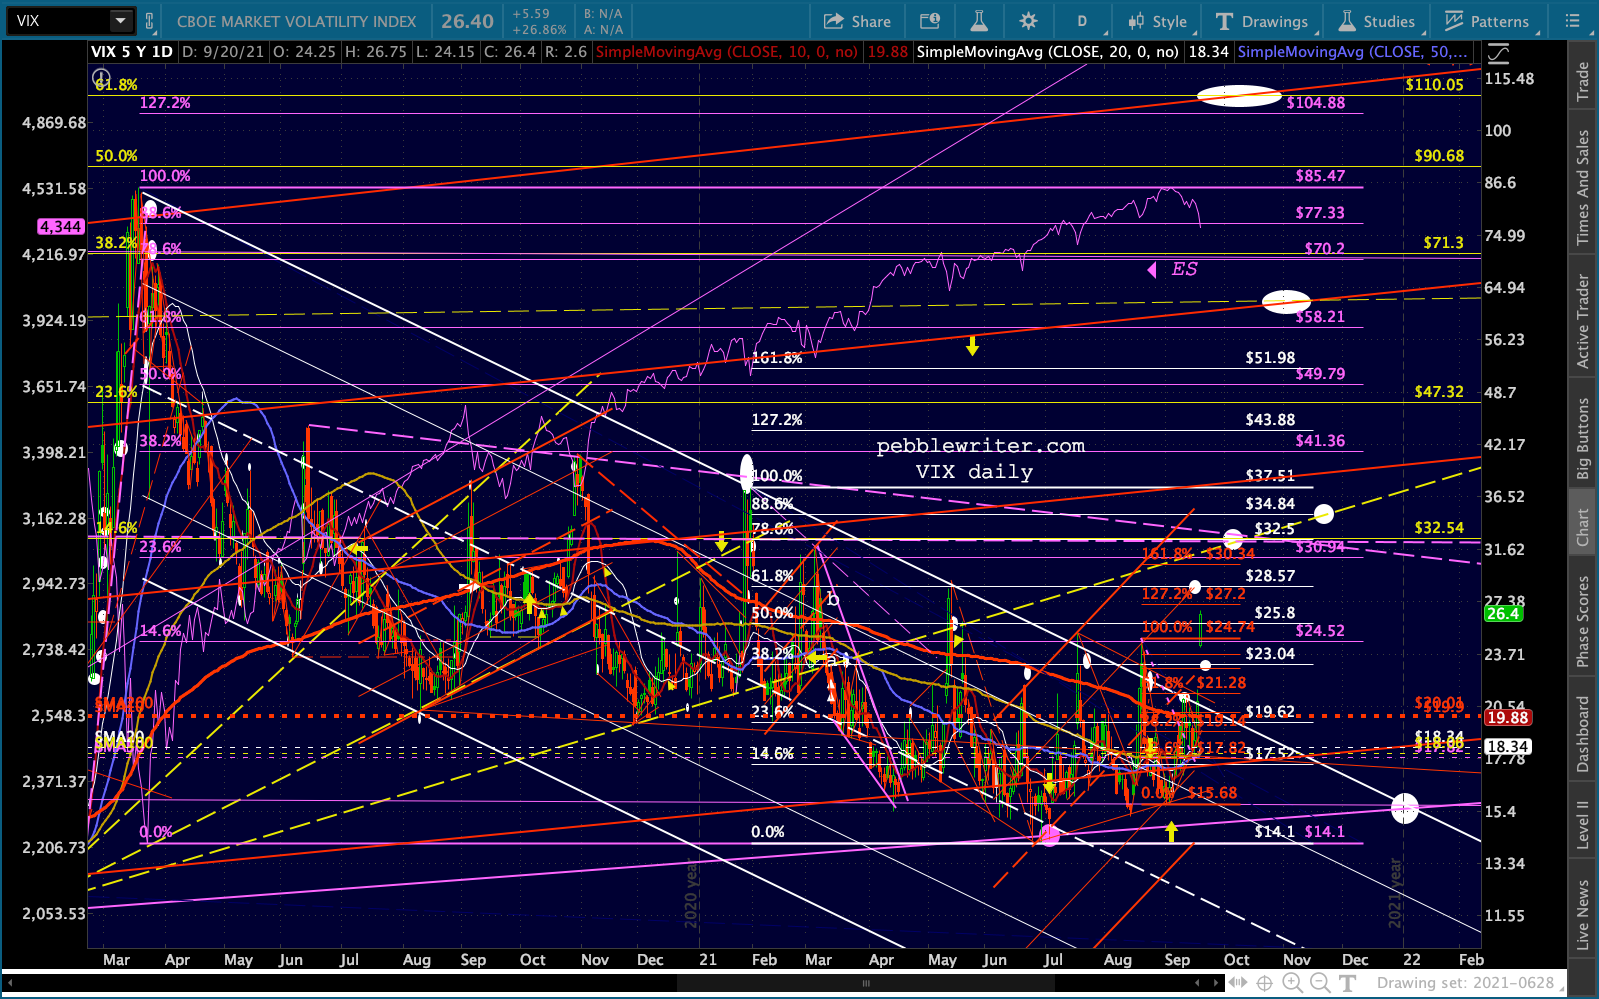Open the Patterns menu
The image size is (1599, 999).
[1487, 21]
